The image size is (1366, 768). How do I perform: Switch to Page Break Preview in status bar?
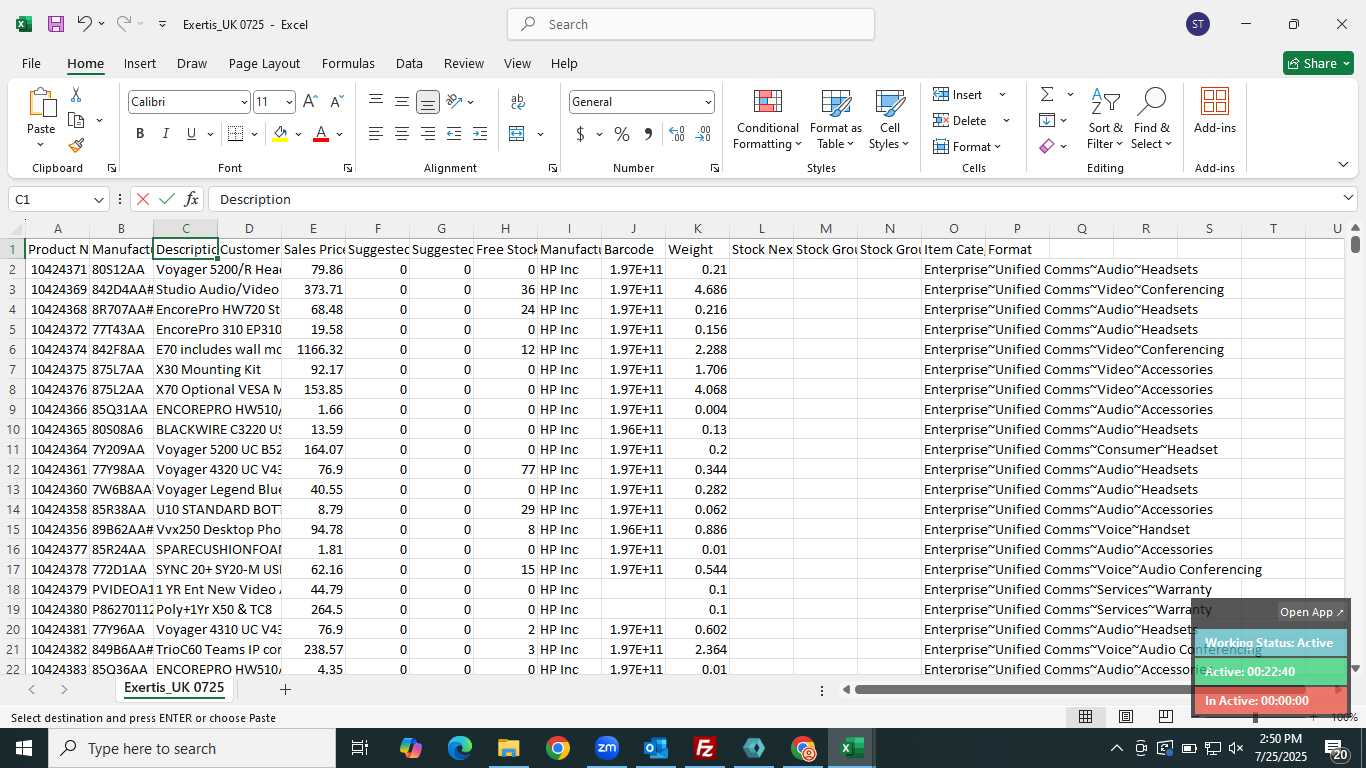click(x=1166, y=716)
